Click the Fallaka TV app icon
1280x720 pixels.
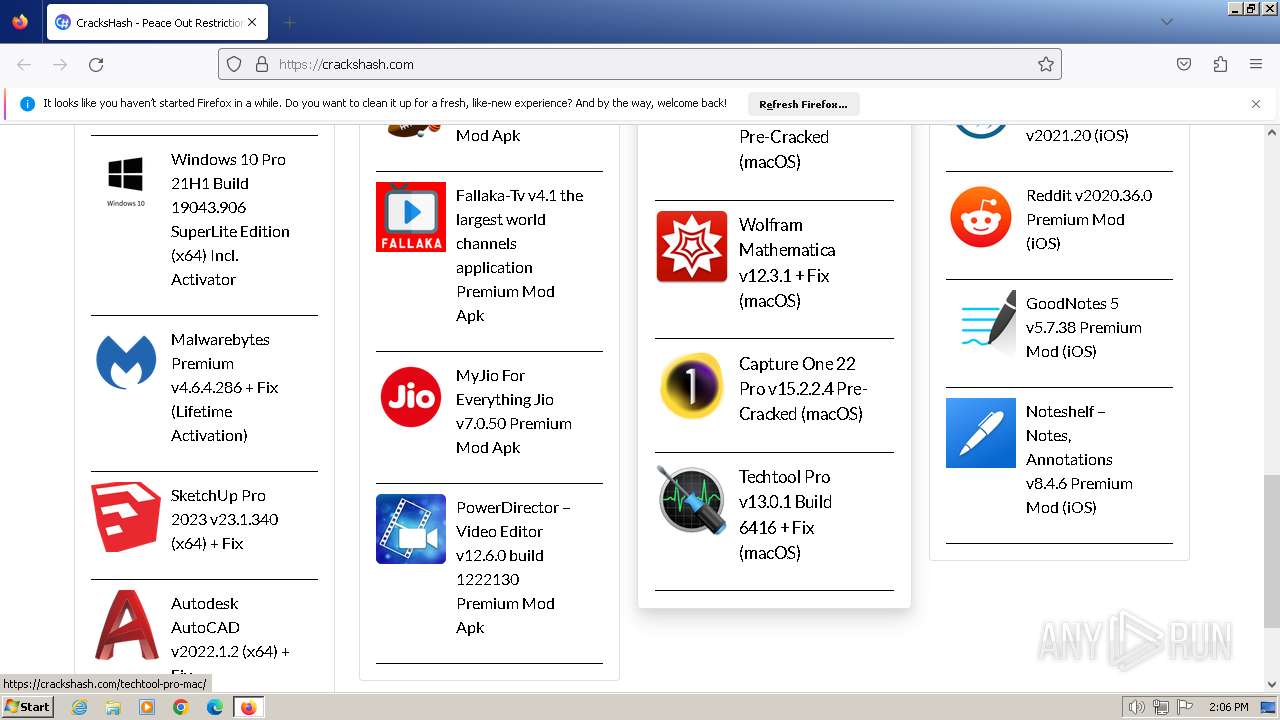(x=411, y=217)
